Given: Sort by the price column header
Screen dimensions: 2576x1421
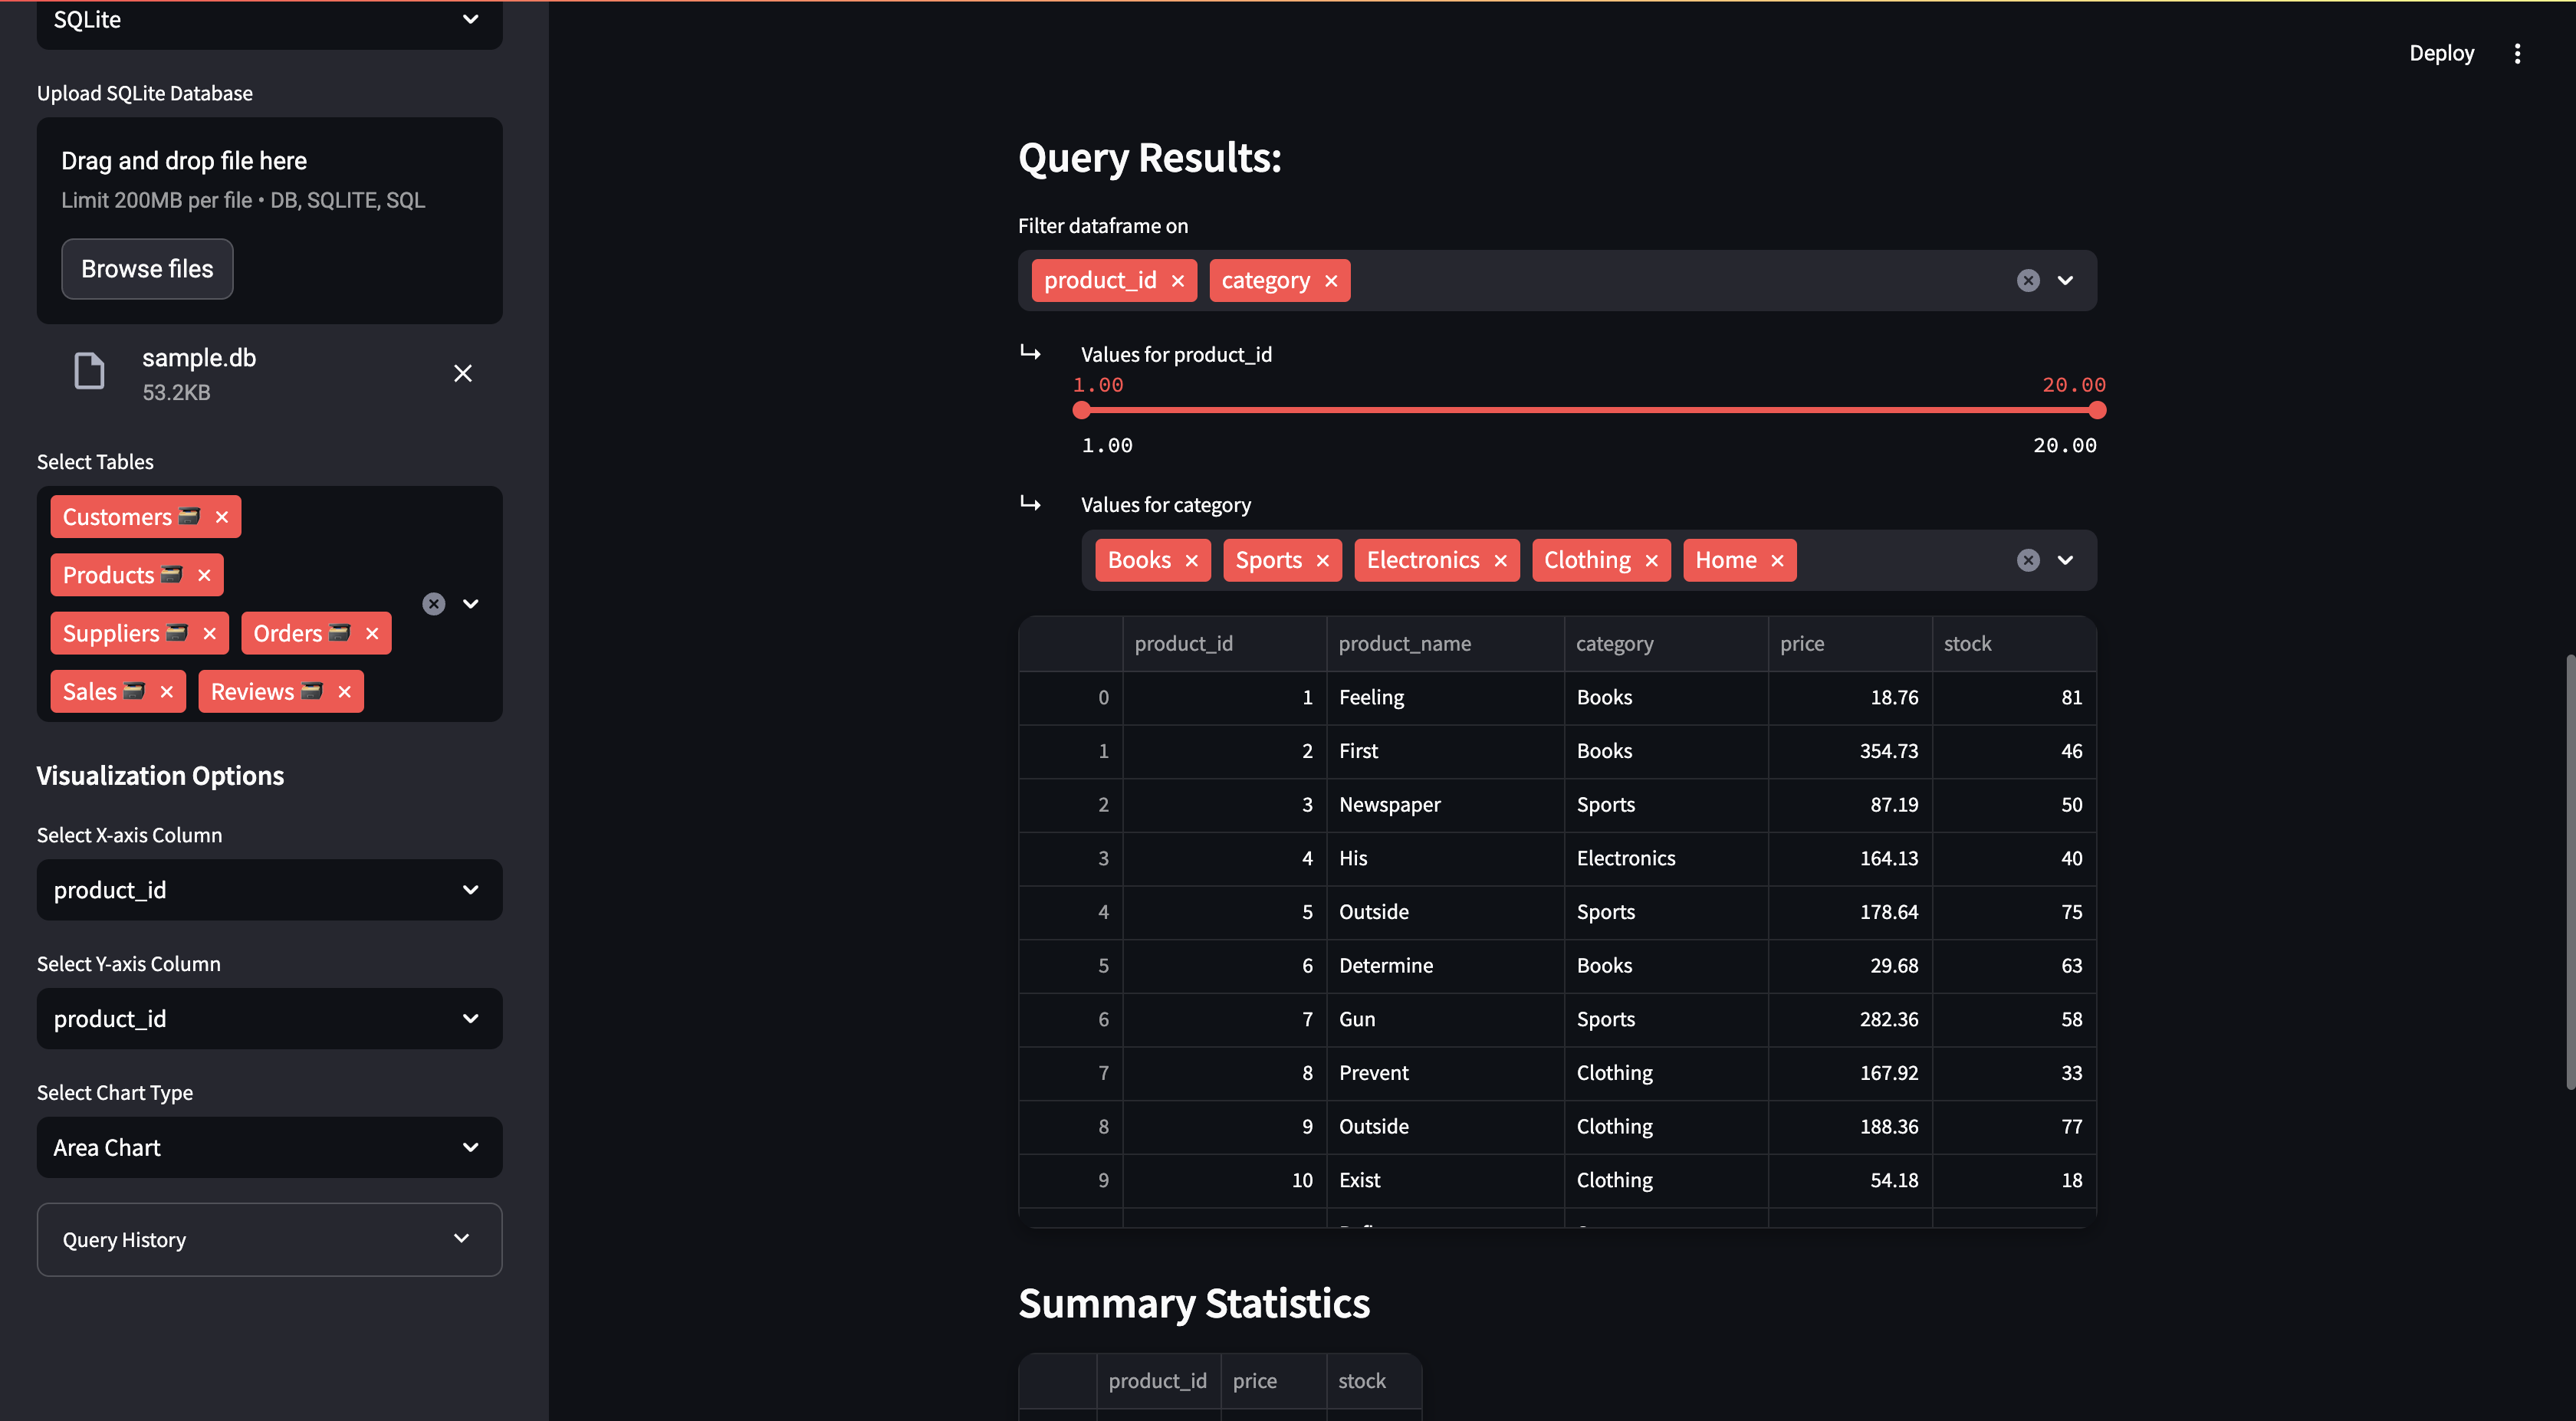Looking at the screenshot, I should (1848, 644).
